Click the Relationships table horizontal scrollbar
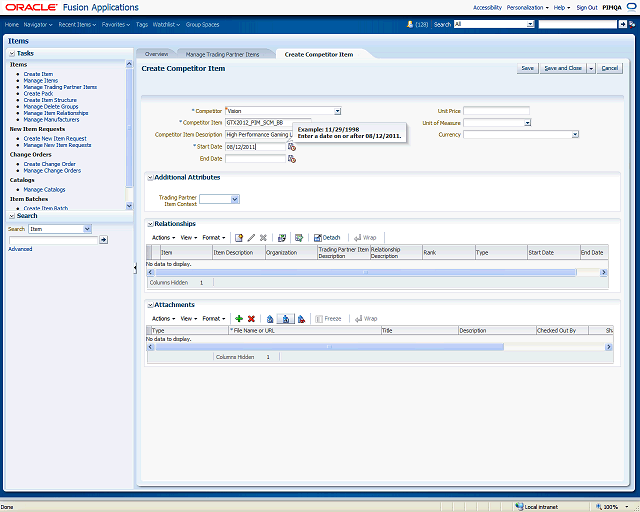This screenshot has width=640, height=512. click(360, 272)
